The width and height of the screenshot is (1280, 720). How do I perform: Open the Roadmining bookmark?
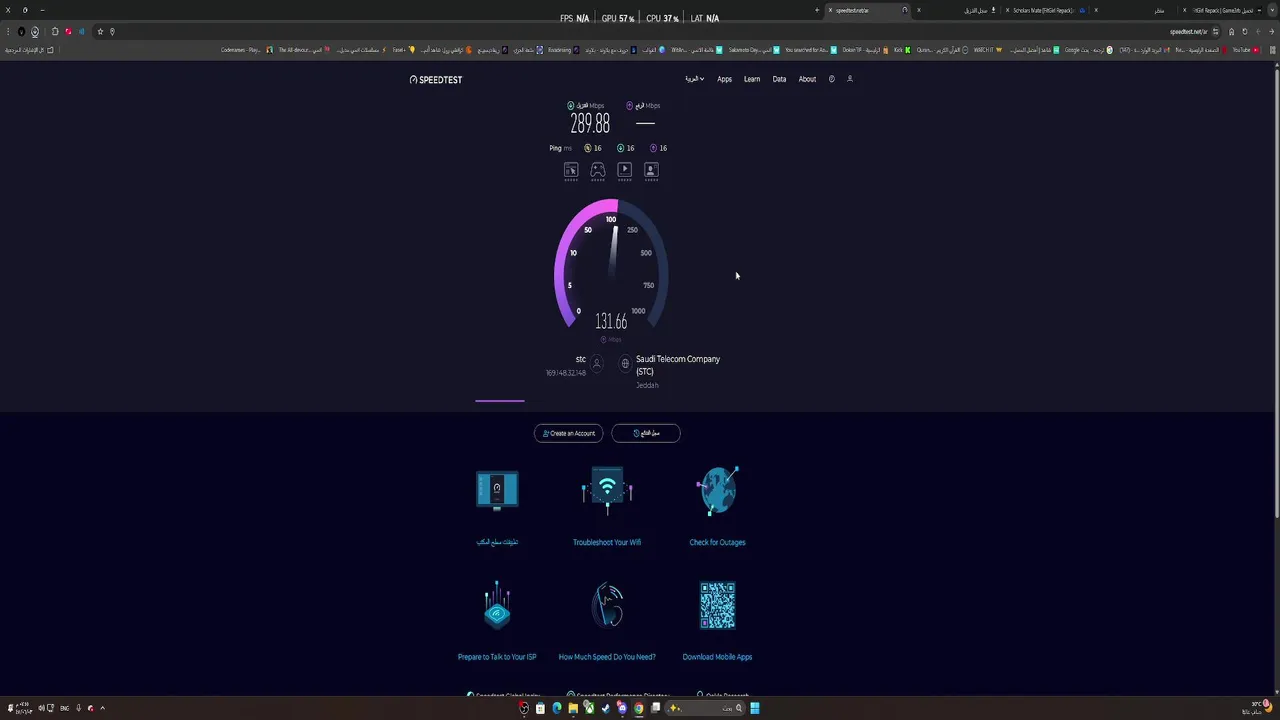tap(564, 49)
